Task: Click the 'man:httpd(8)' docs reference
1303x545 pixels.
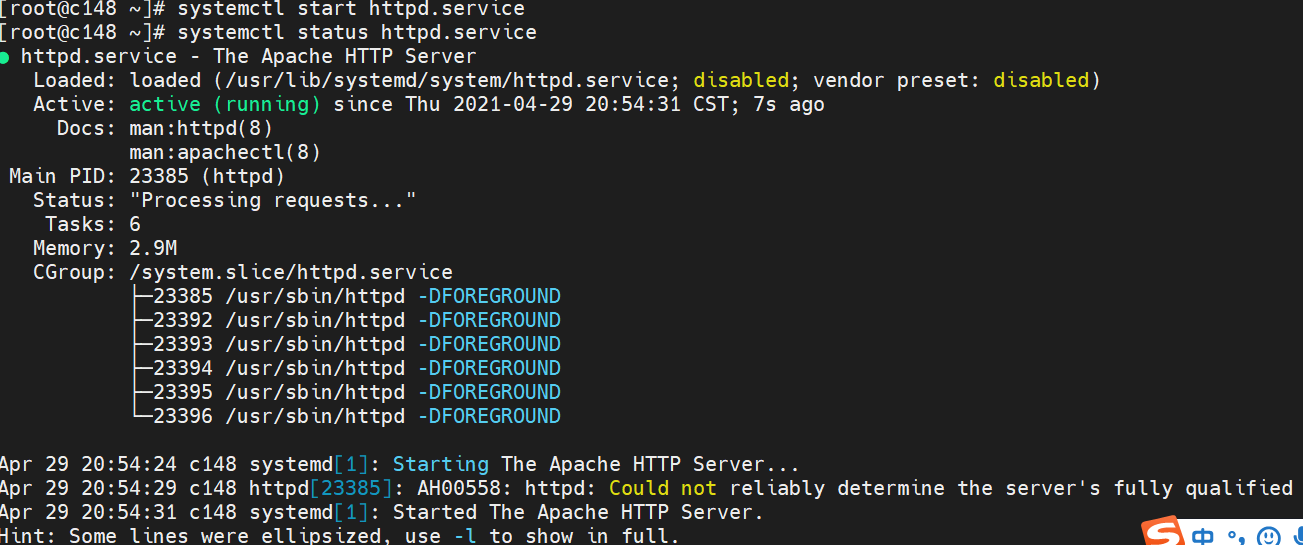Action: 200,128
